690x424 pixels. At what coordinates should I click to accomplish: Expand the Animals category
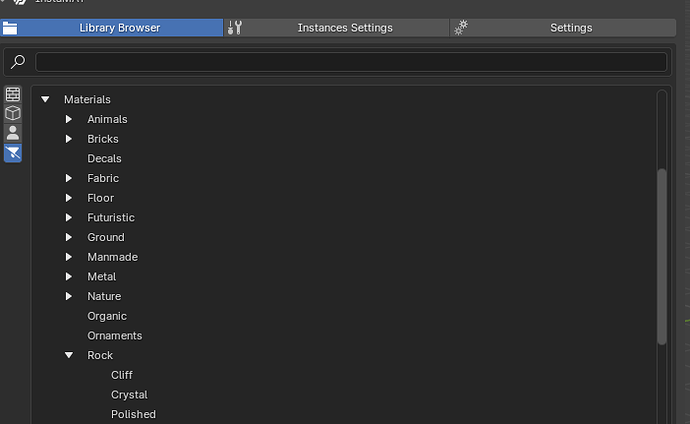pos(69,119)
